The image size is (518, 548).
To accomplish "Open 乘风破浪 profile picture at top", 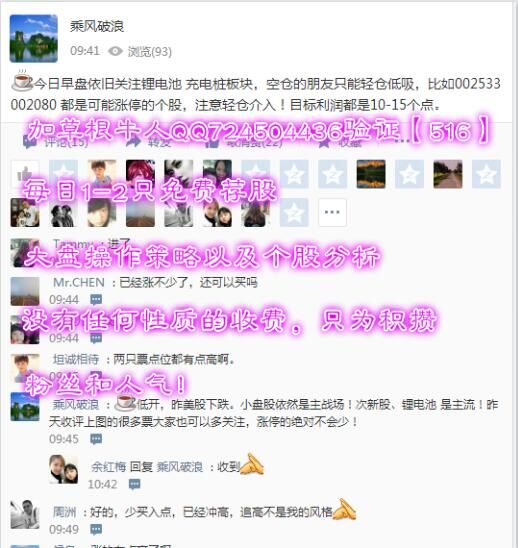I will point(34,38).
